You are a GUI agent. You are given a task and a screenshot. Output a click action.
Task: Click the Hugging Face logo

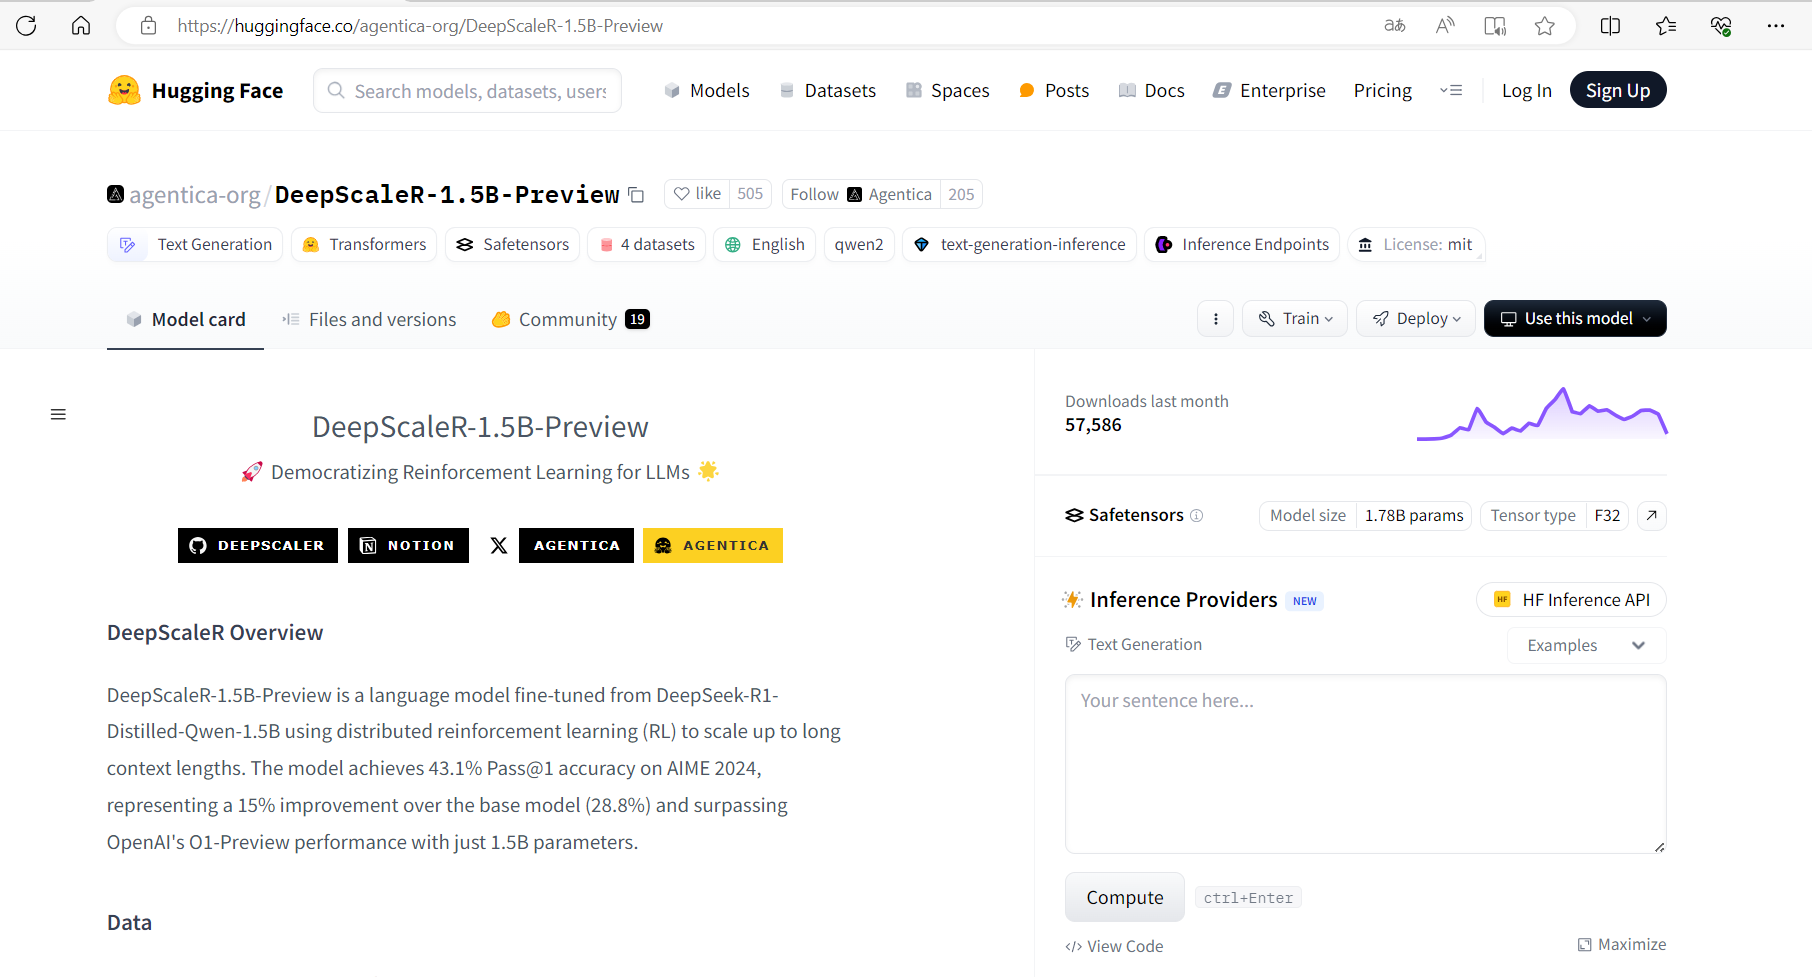[x=195, y=91]
